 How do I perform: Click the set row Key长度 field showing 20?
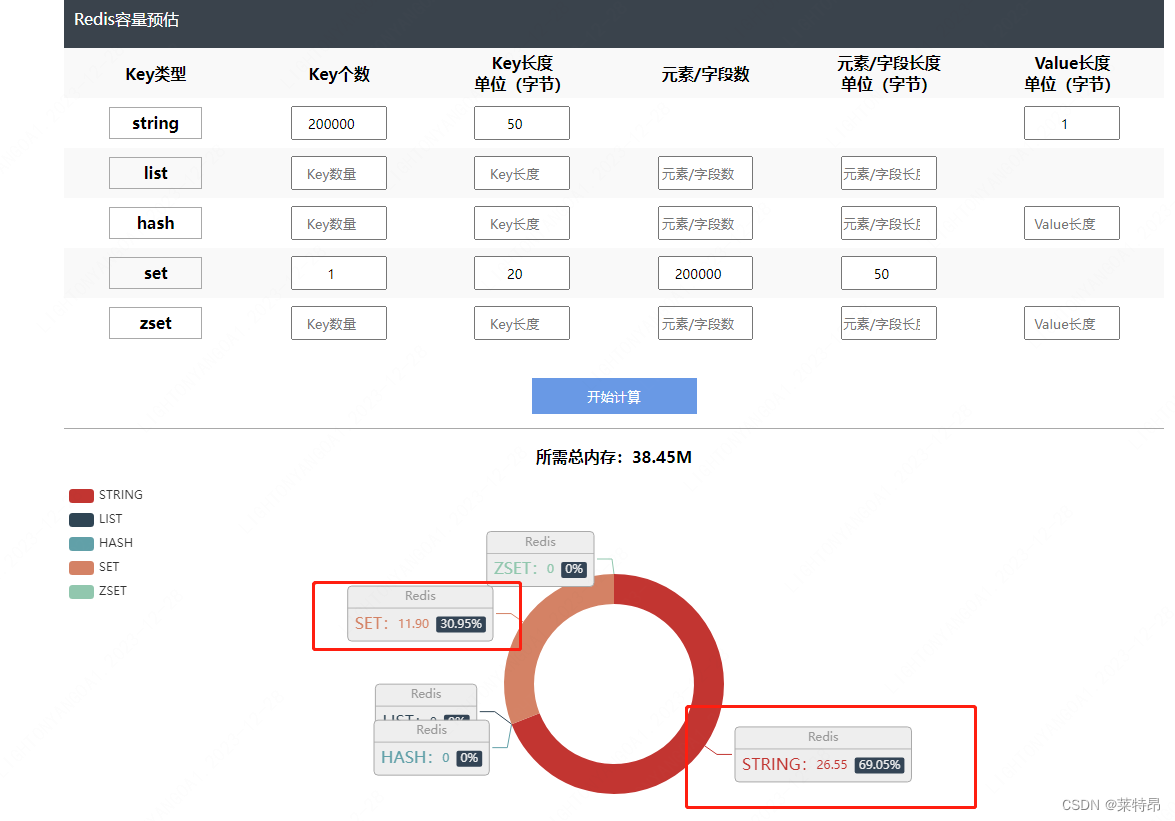tap(521, 273)
